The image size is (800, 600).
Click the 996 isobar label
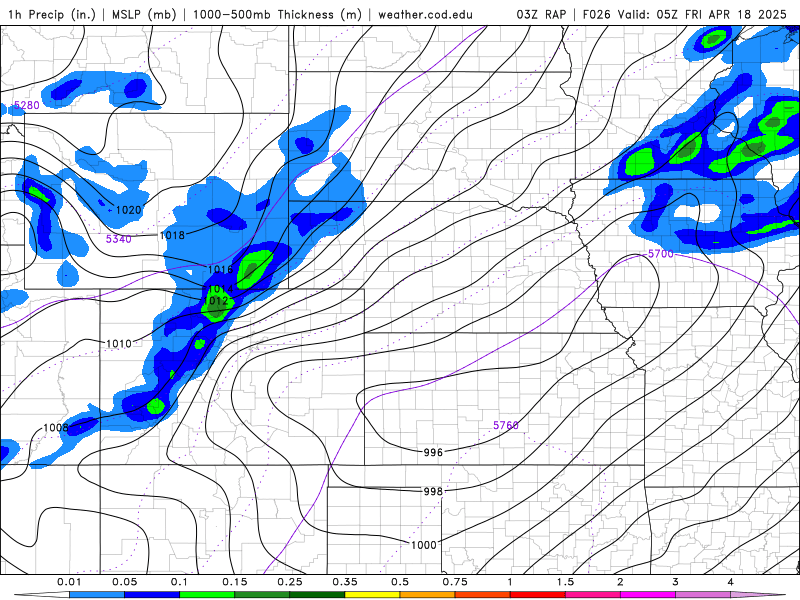point(433,452)
